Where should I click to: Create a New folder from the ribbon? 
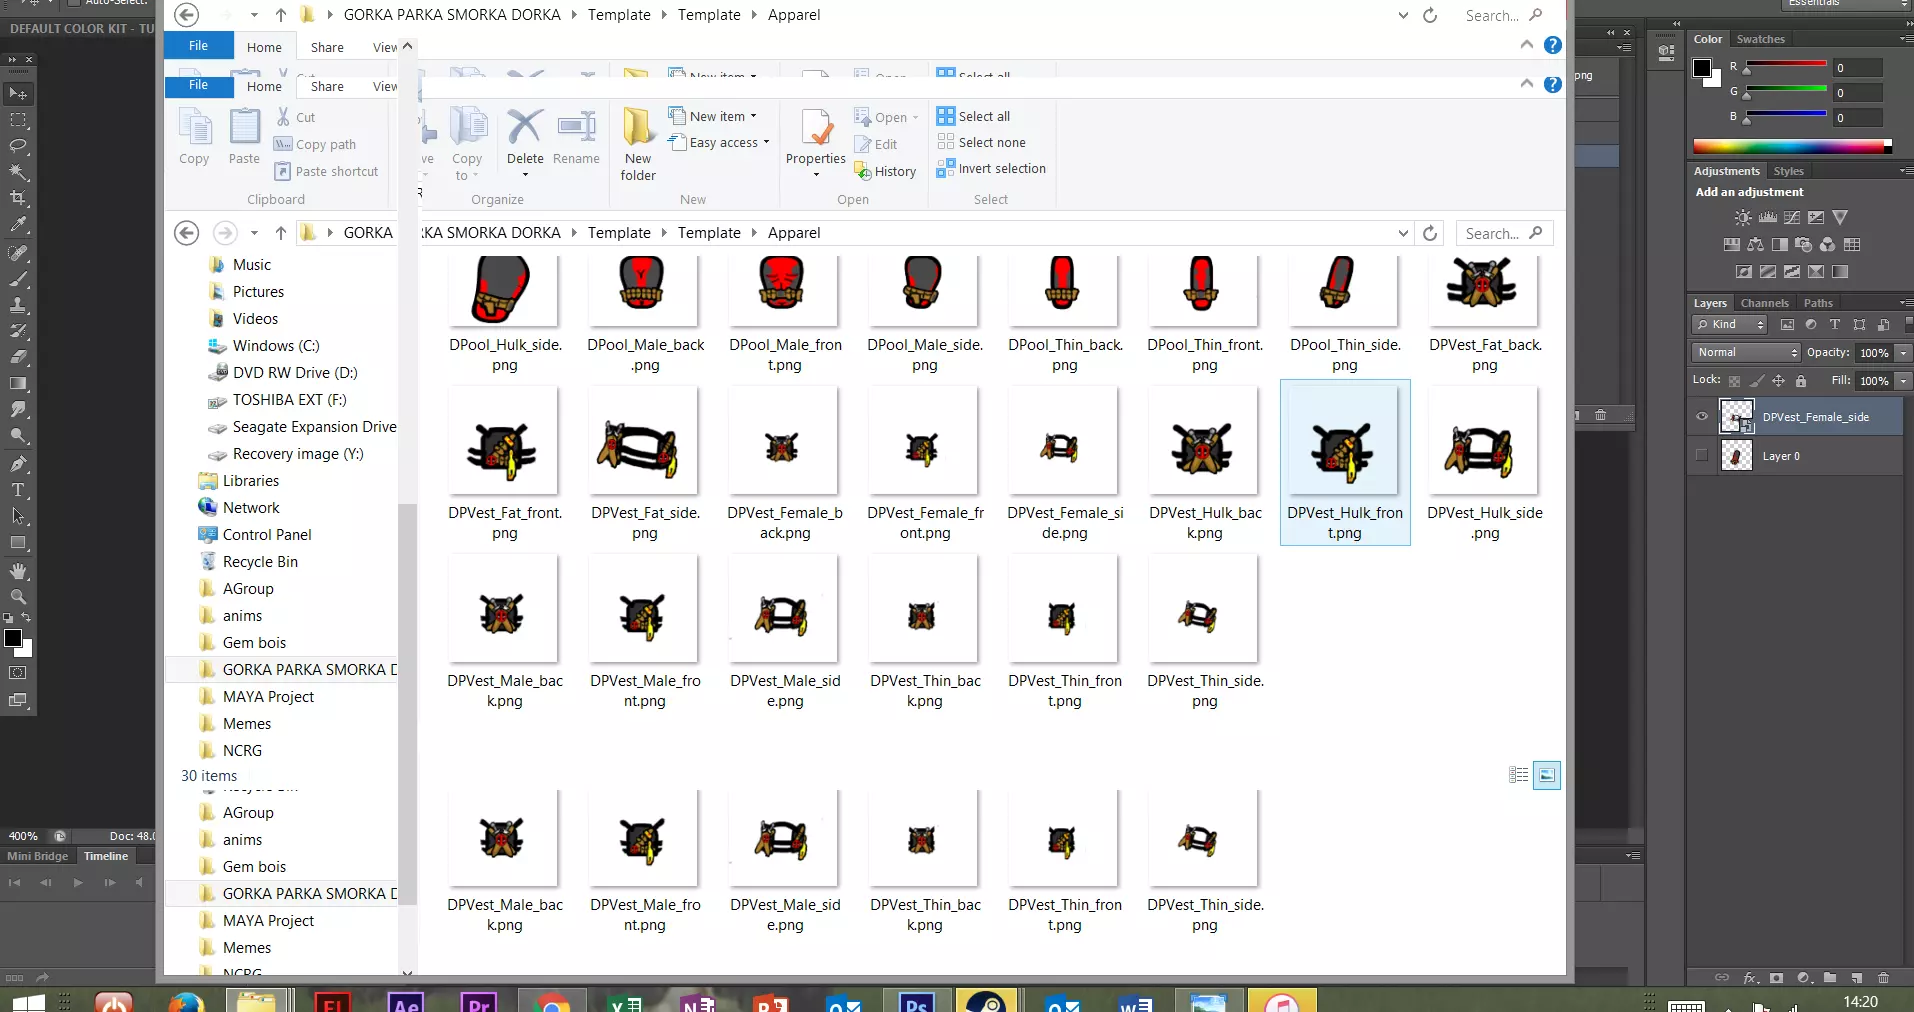point(638,145)
